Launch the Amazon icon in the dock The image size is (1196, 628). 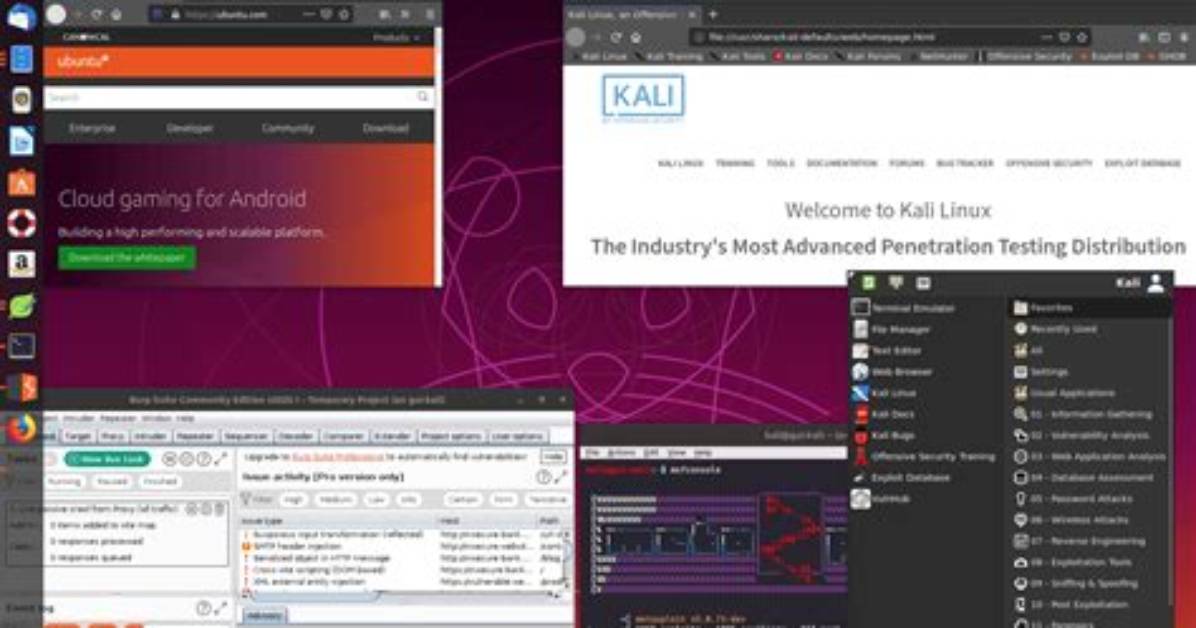(x=21, y=264)
